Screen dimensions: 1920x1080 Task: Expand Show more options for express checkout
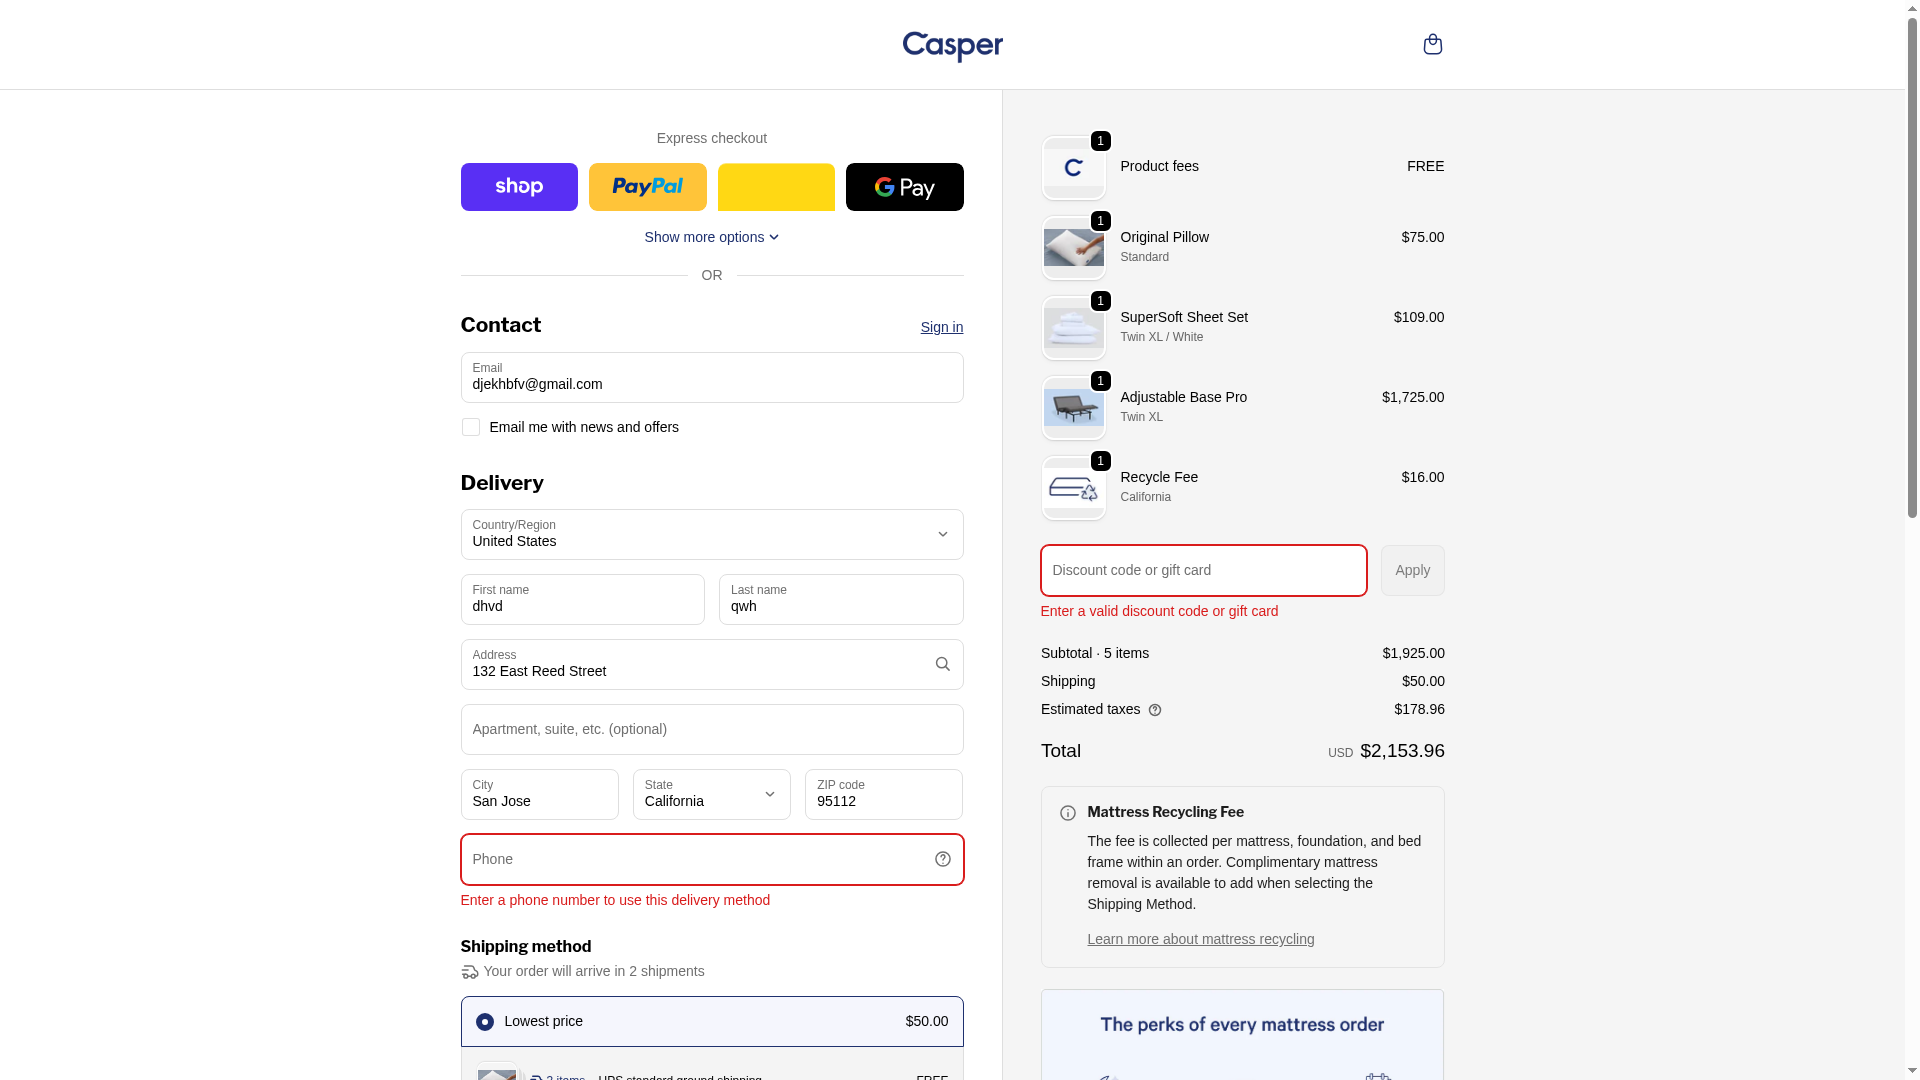point(711,237)
